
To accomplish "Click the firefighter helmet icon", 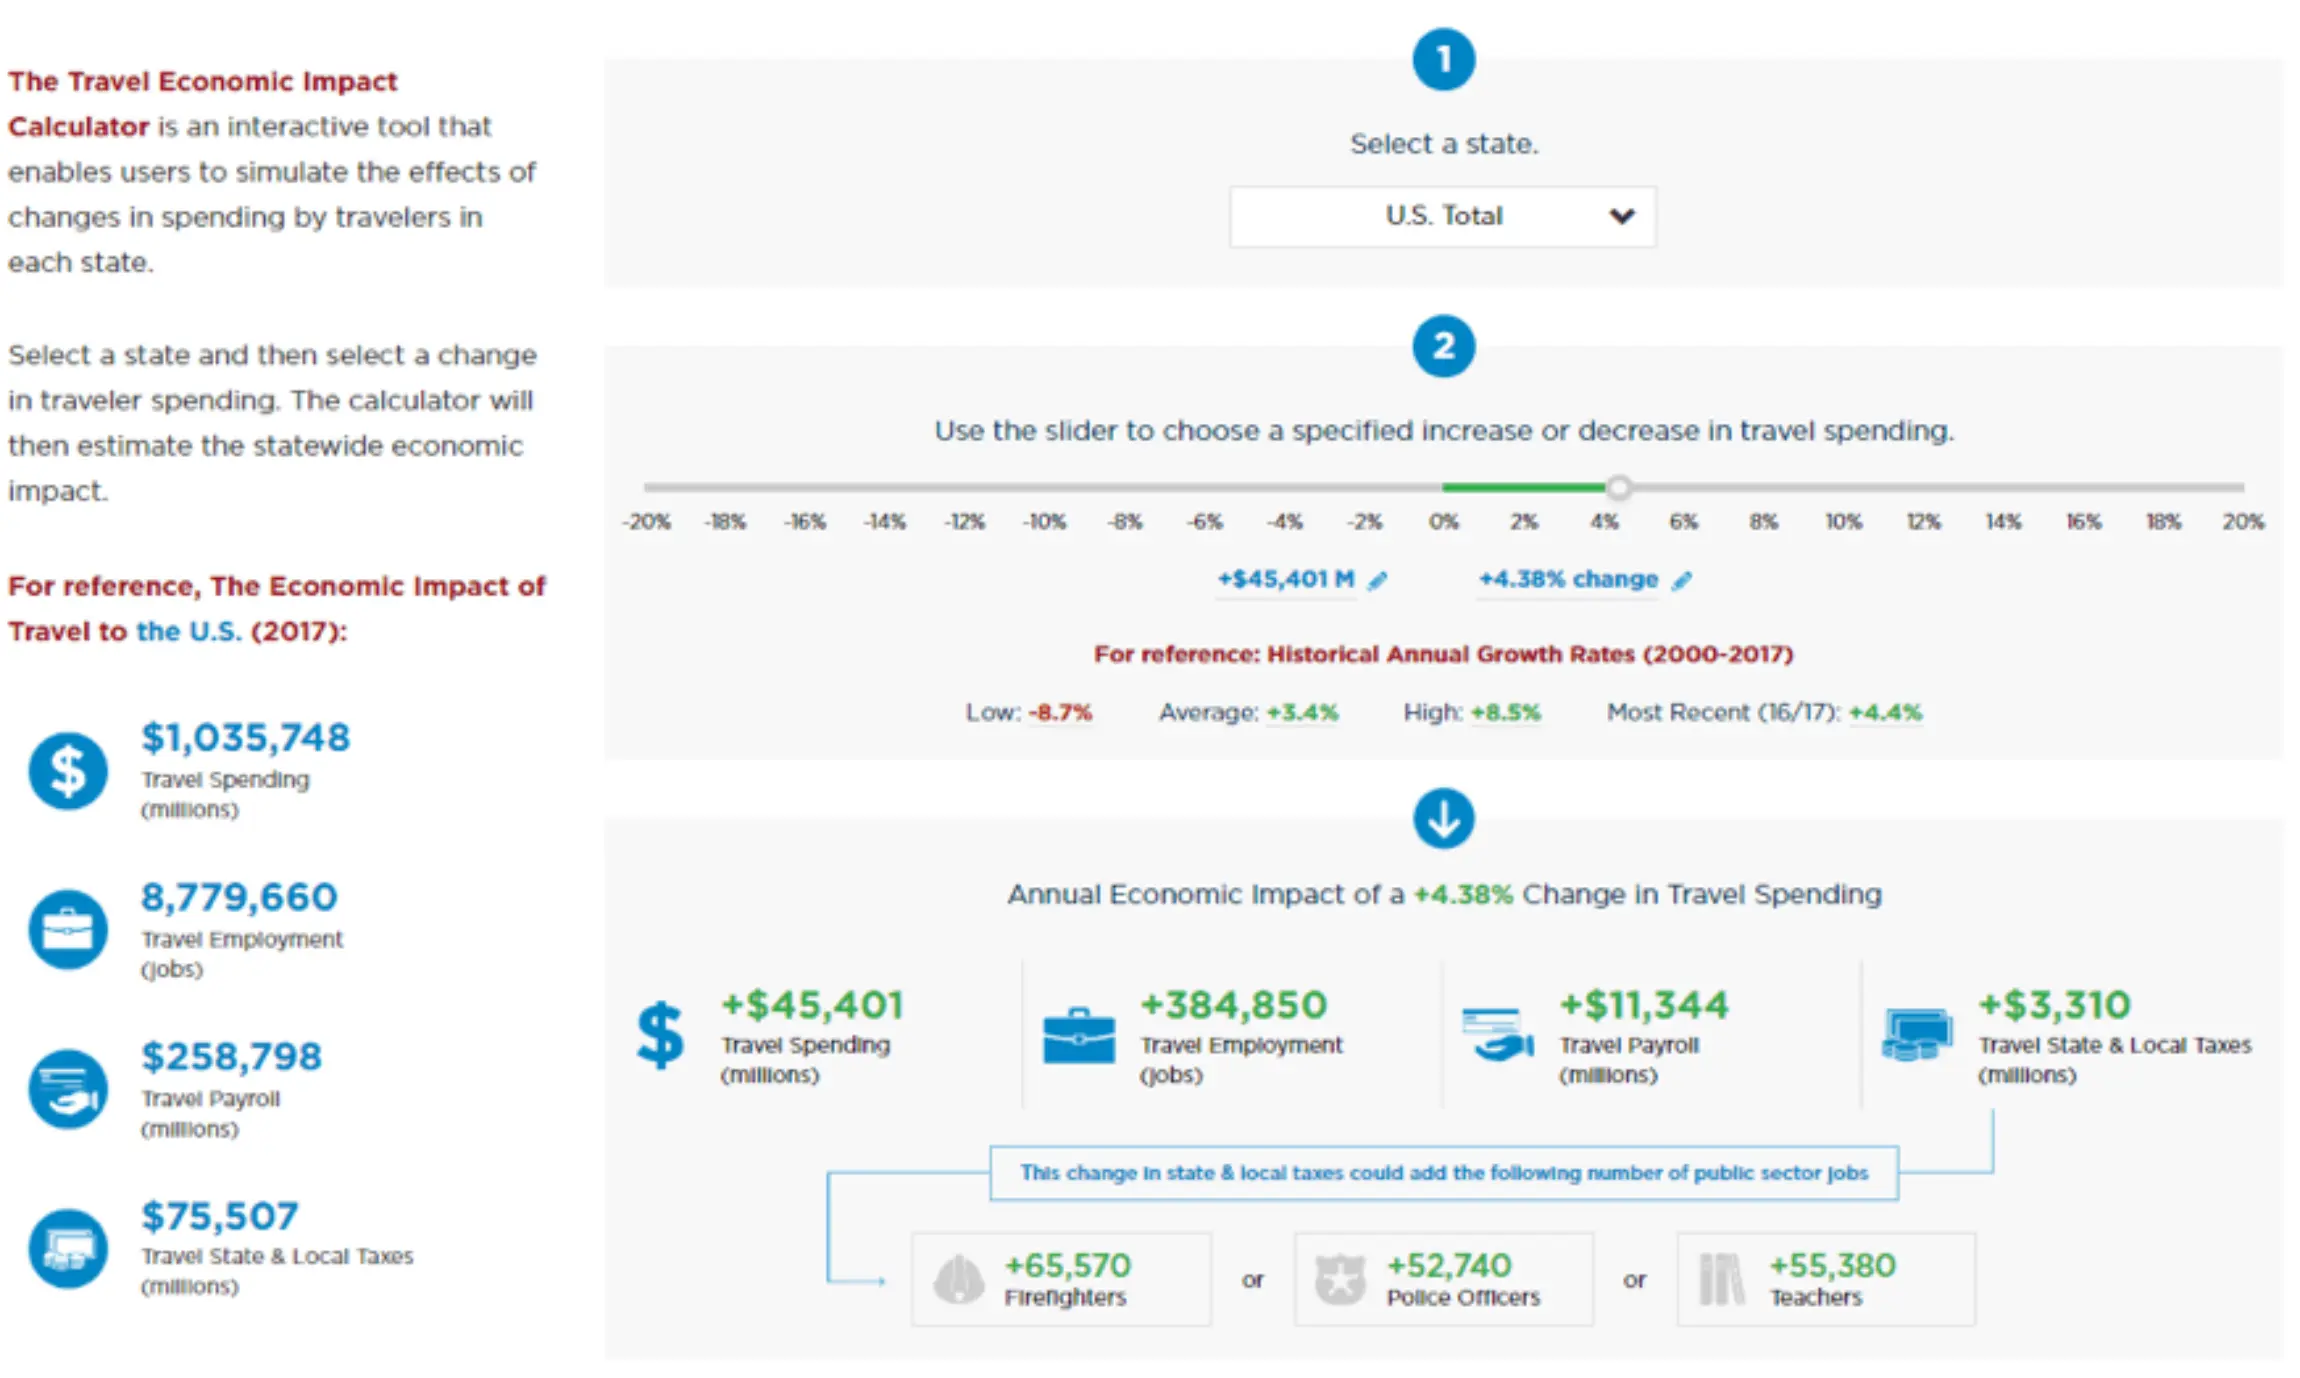I will pos(958,1280).
